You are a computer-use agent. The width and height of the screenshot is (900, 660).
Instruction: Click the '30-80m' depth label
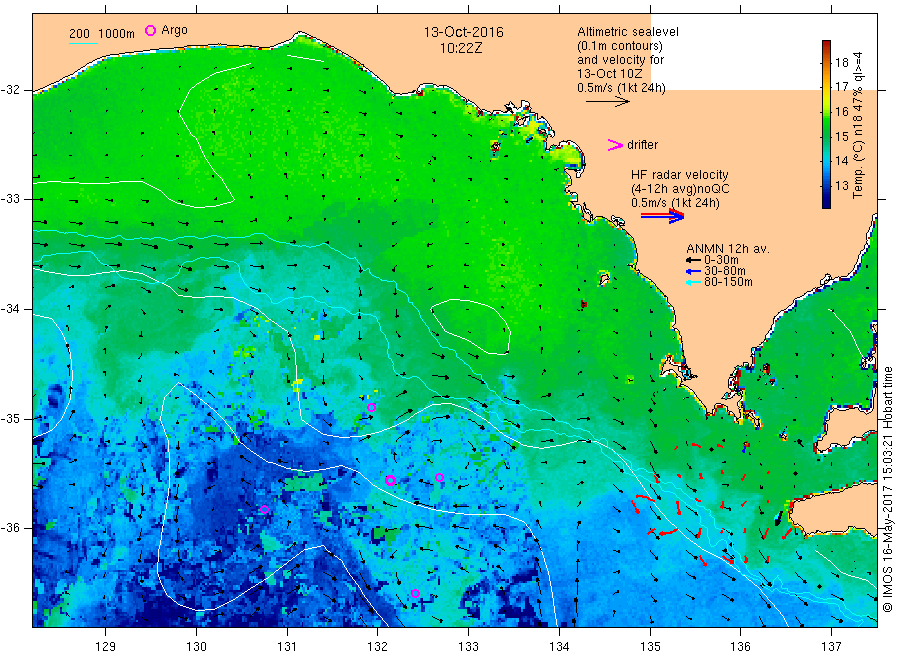[725, 271]
